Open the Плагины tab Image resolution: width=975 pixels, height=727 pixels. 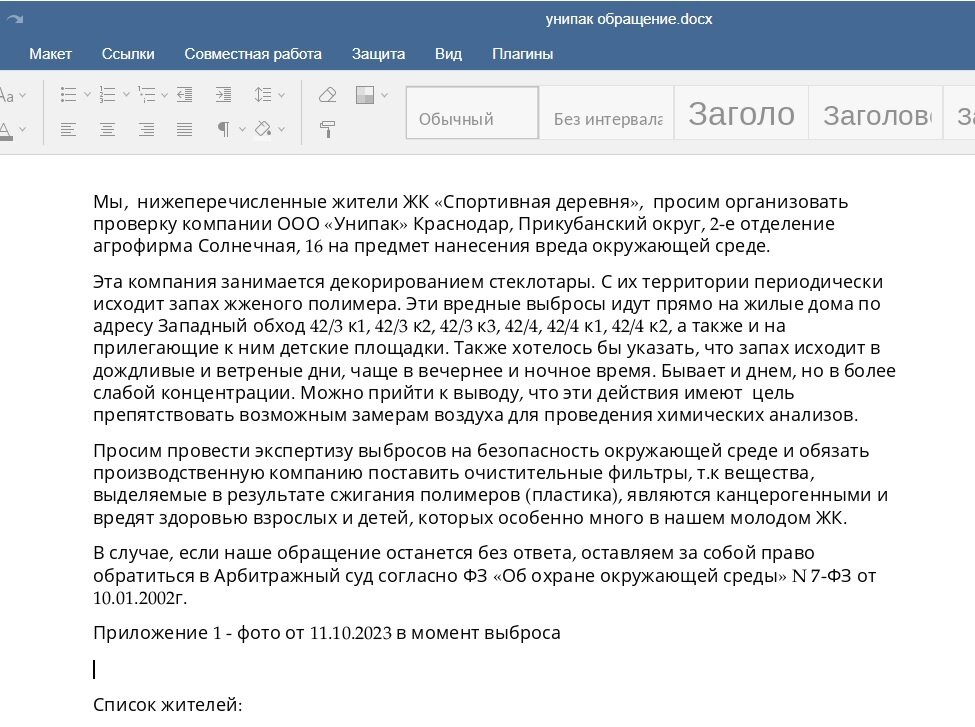click(522, 54)
